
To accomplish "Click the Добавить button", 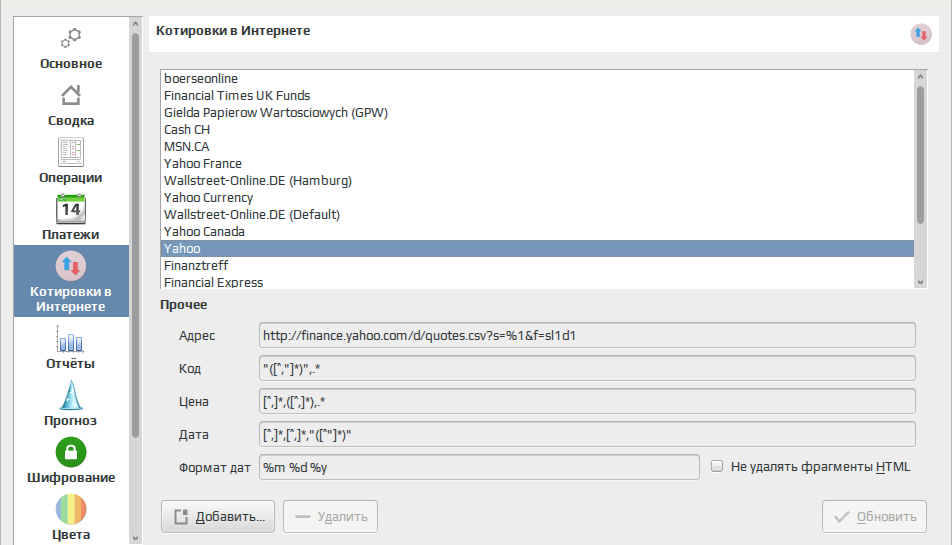I will [218, 516].
